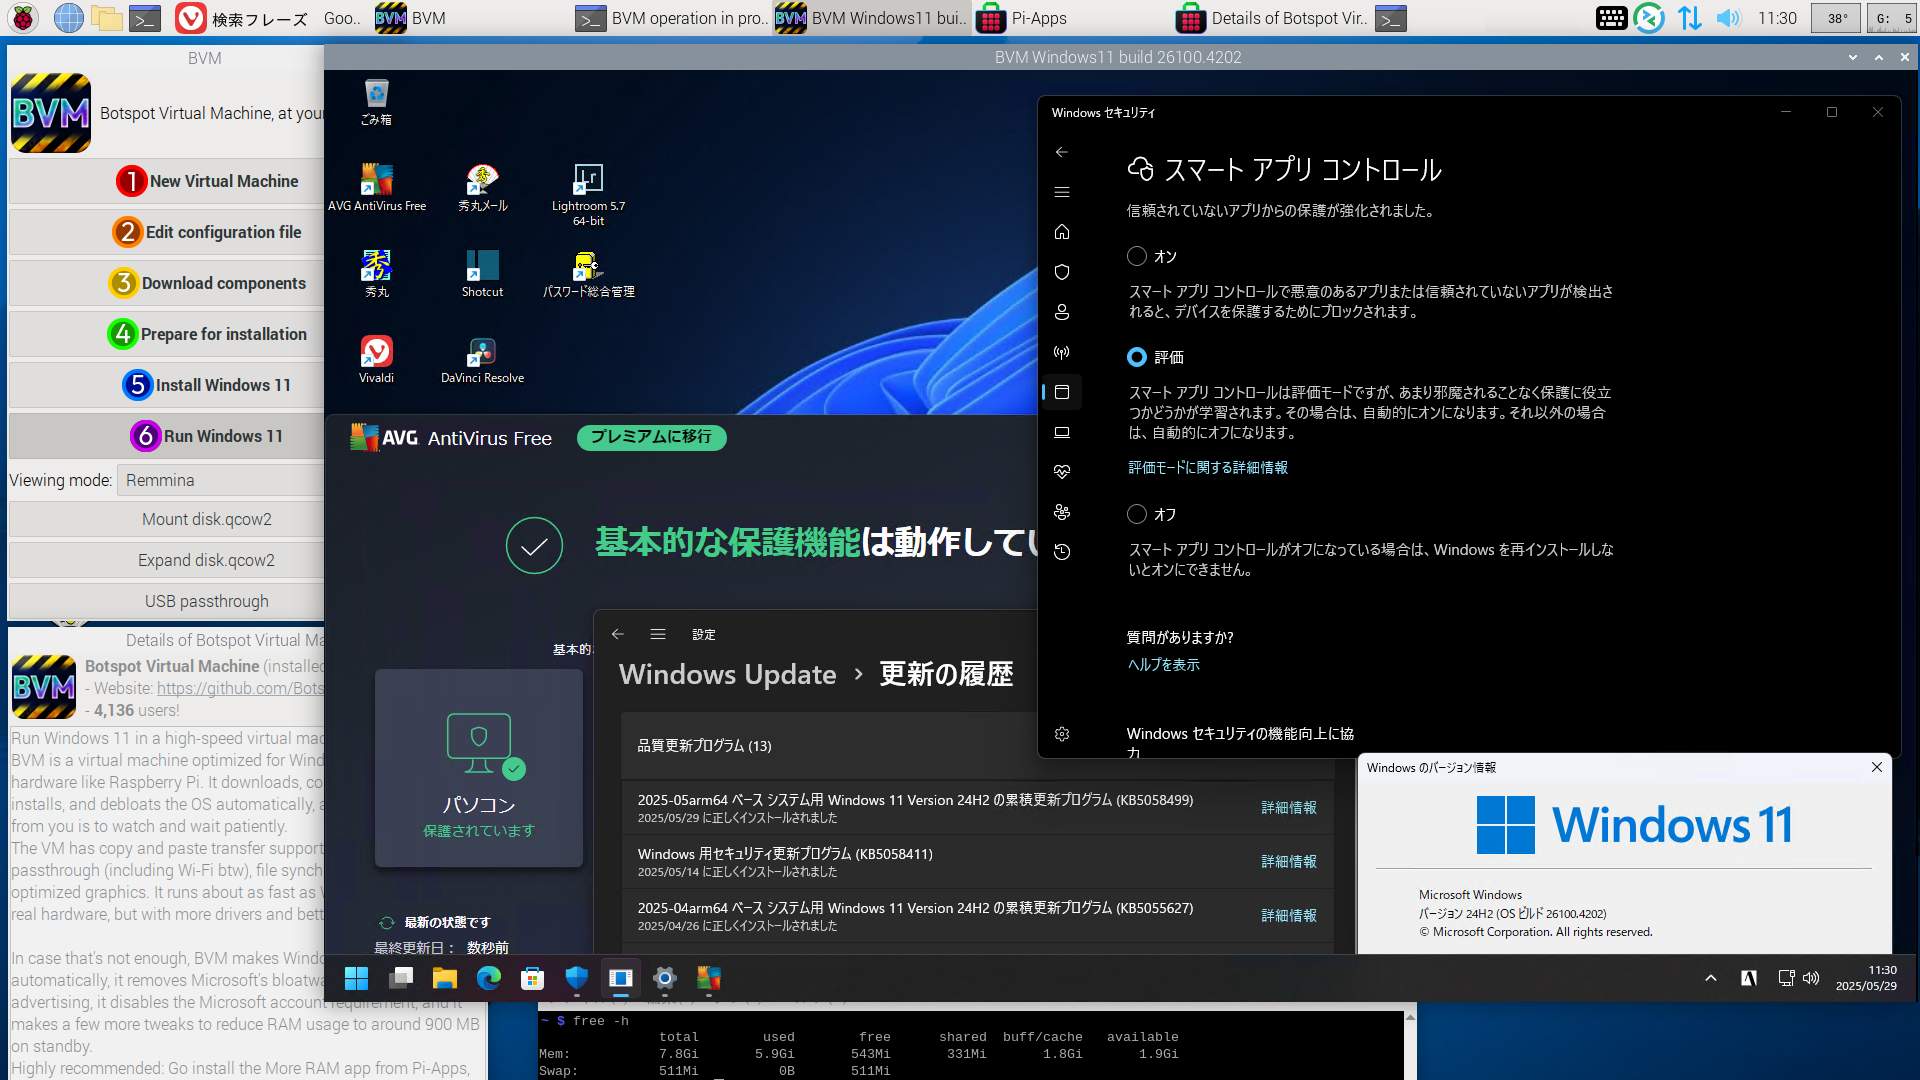Open パスワード総合管理 desktop shortcut
The height and width of the screenshot is (1080, 1920).
(x=588, y=273)
